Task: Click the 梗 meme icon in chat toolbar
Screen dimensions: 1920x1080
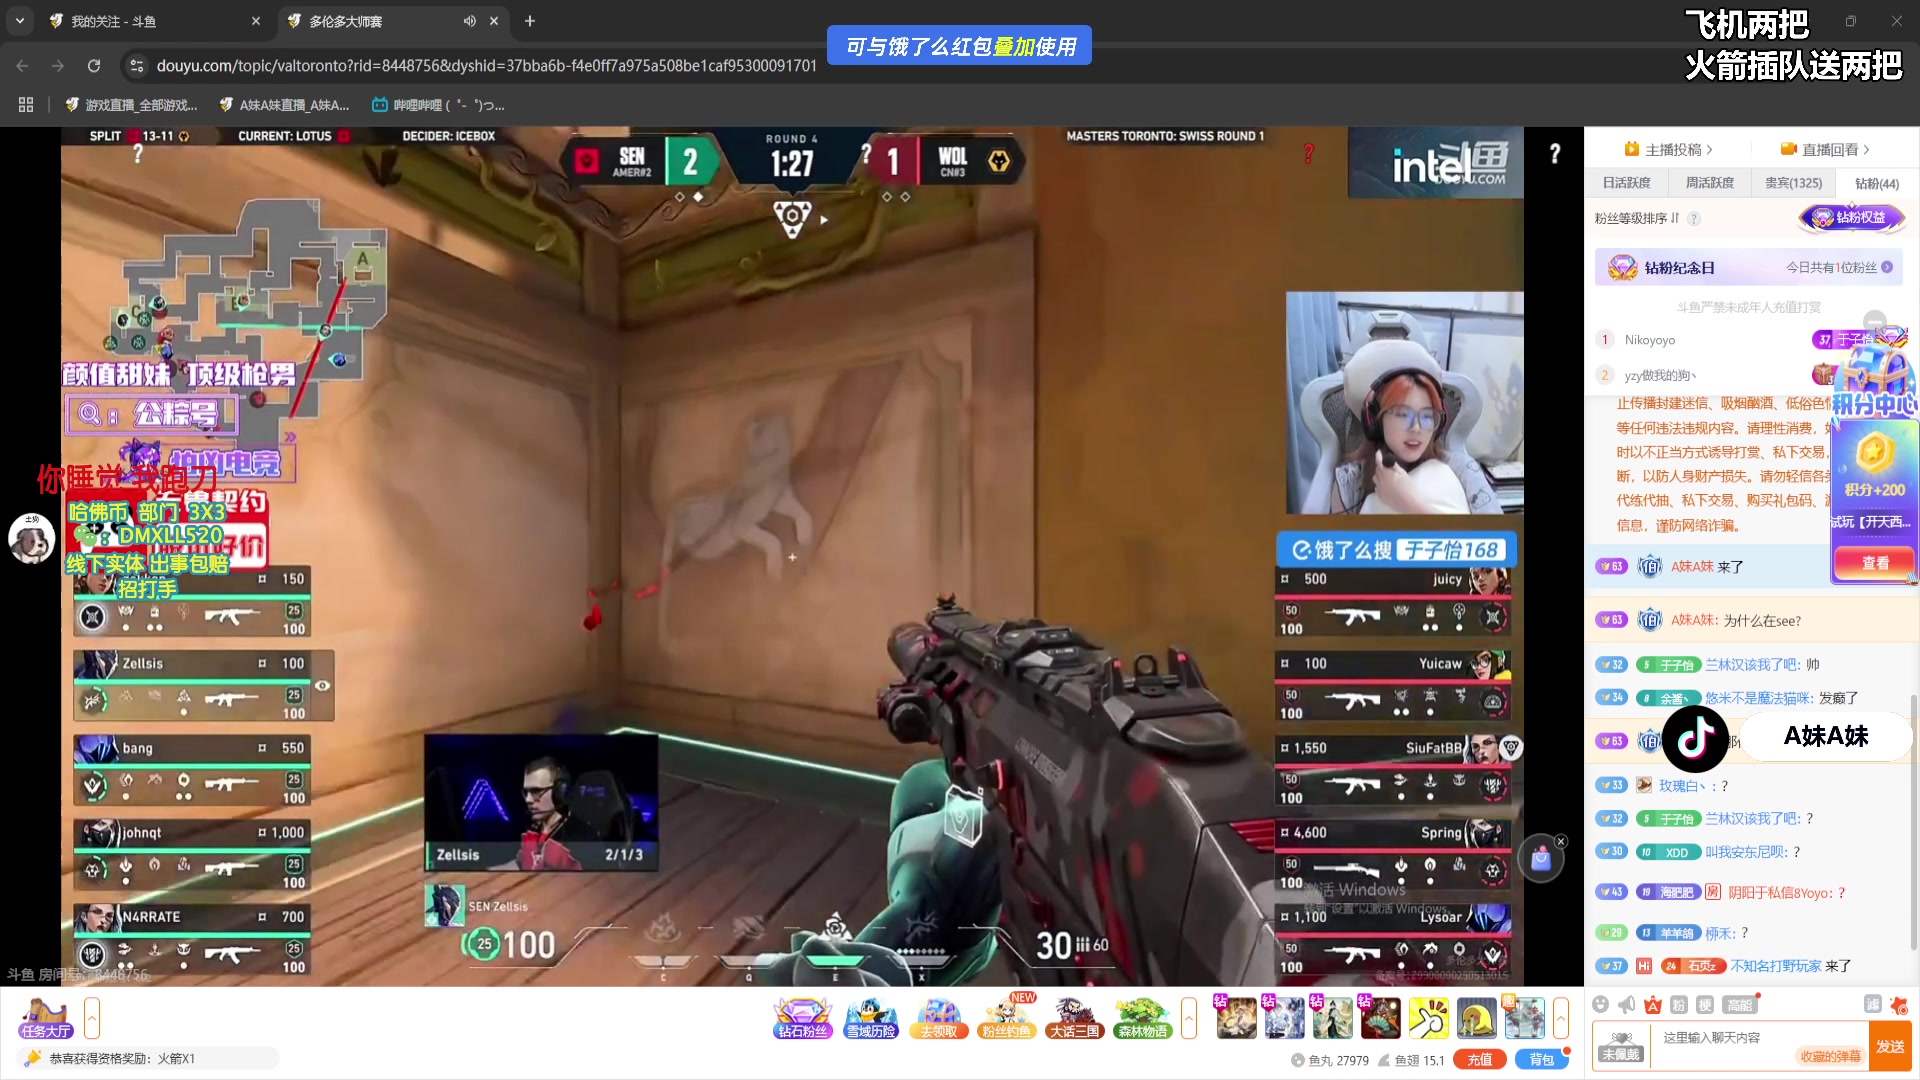Action: tap(1705, 1004)
